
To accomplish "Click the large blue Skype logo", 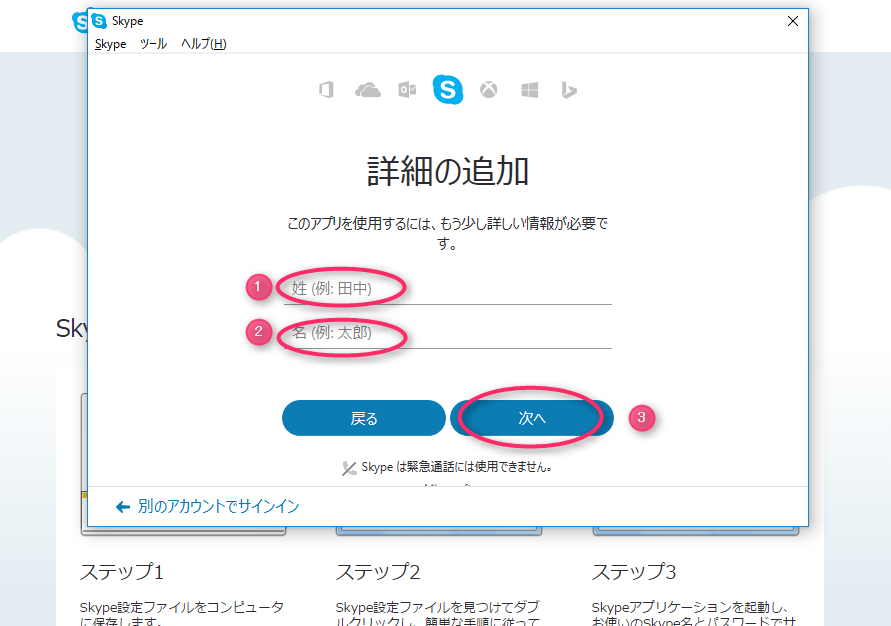I will pos(448,89).
